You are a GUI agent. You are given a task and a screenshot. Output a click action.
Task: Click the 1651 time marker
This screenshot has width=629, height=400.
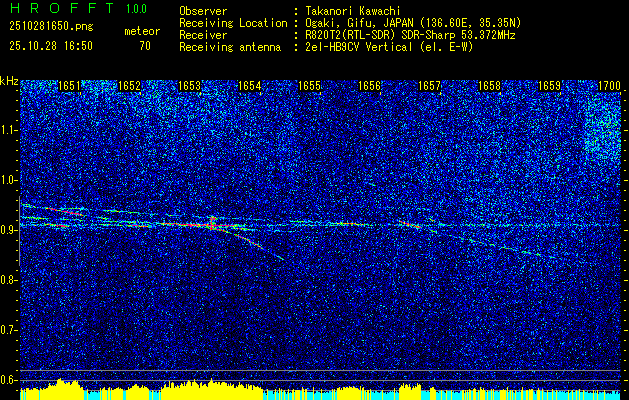click(x=70, y=87)
